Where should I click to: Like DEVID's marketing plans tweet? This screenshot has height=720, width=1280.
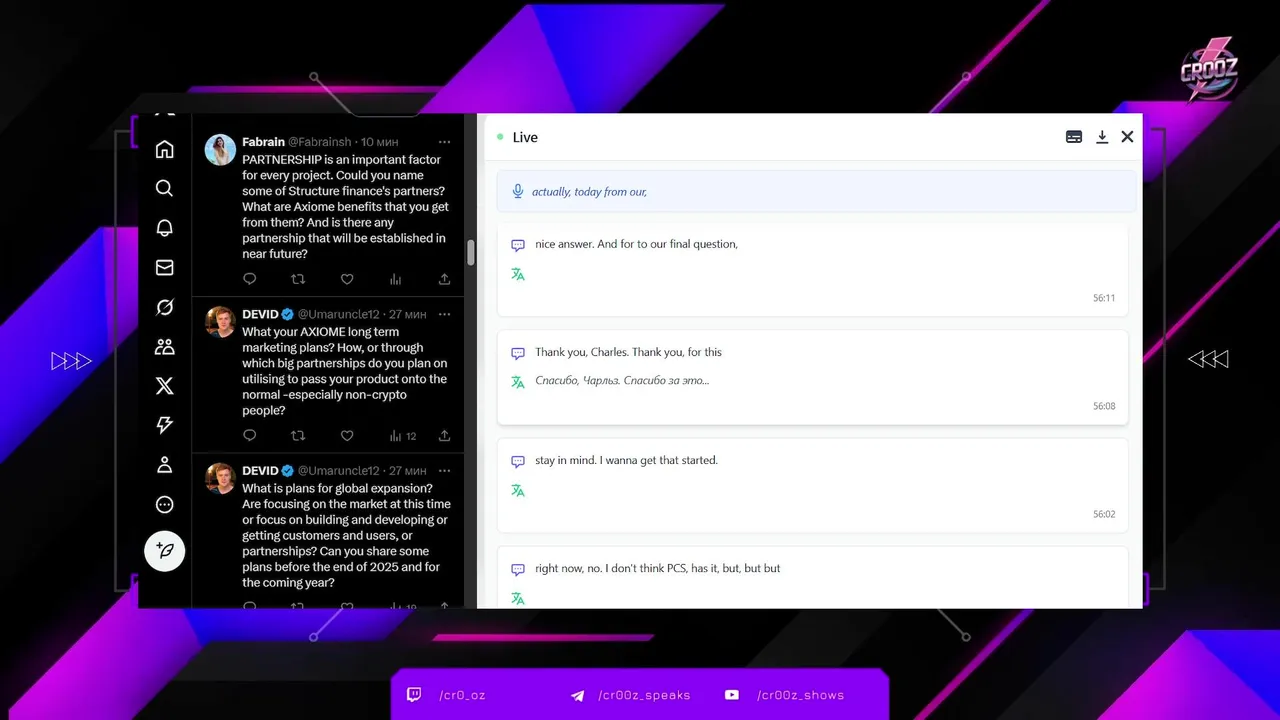coord(347,436)
